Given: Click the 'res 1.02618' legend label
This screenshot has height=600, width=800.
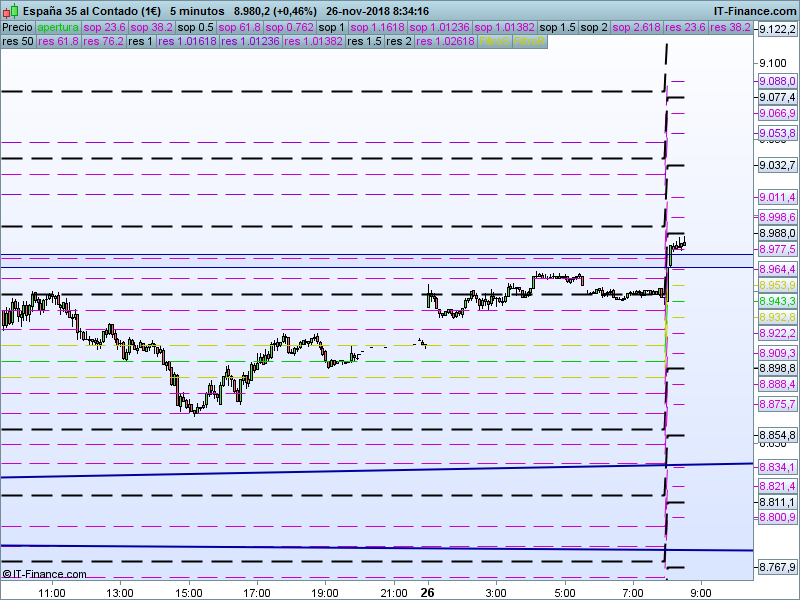Looking at the screenshot, I should tap(445, 41).
